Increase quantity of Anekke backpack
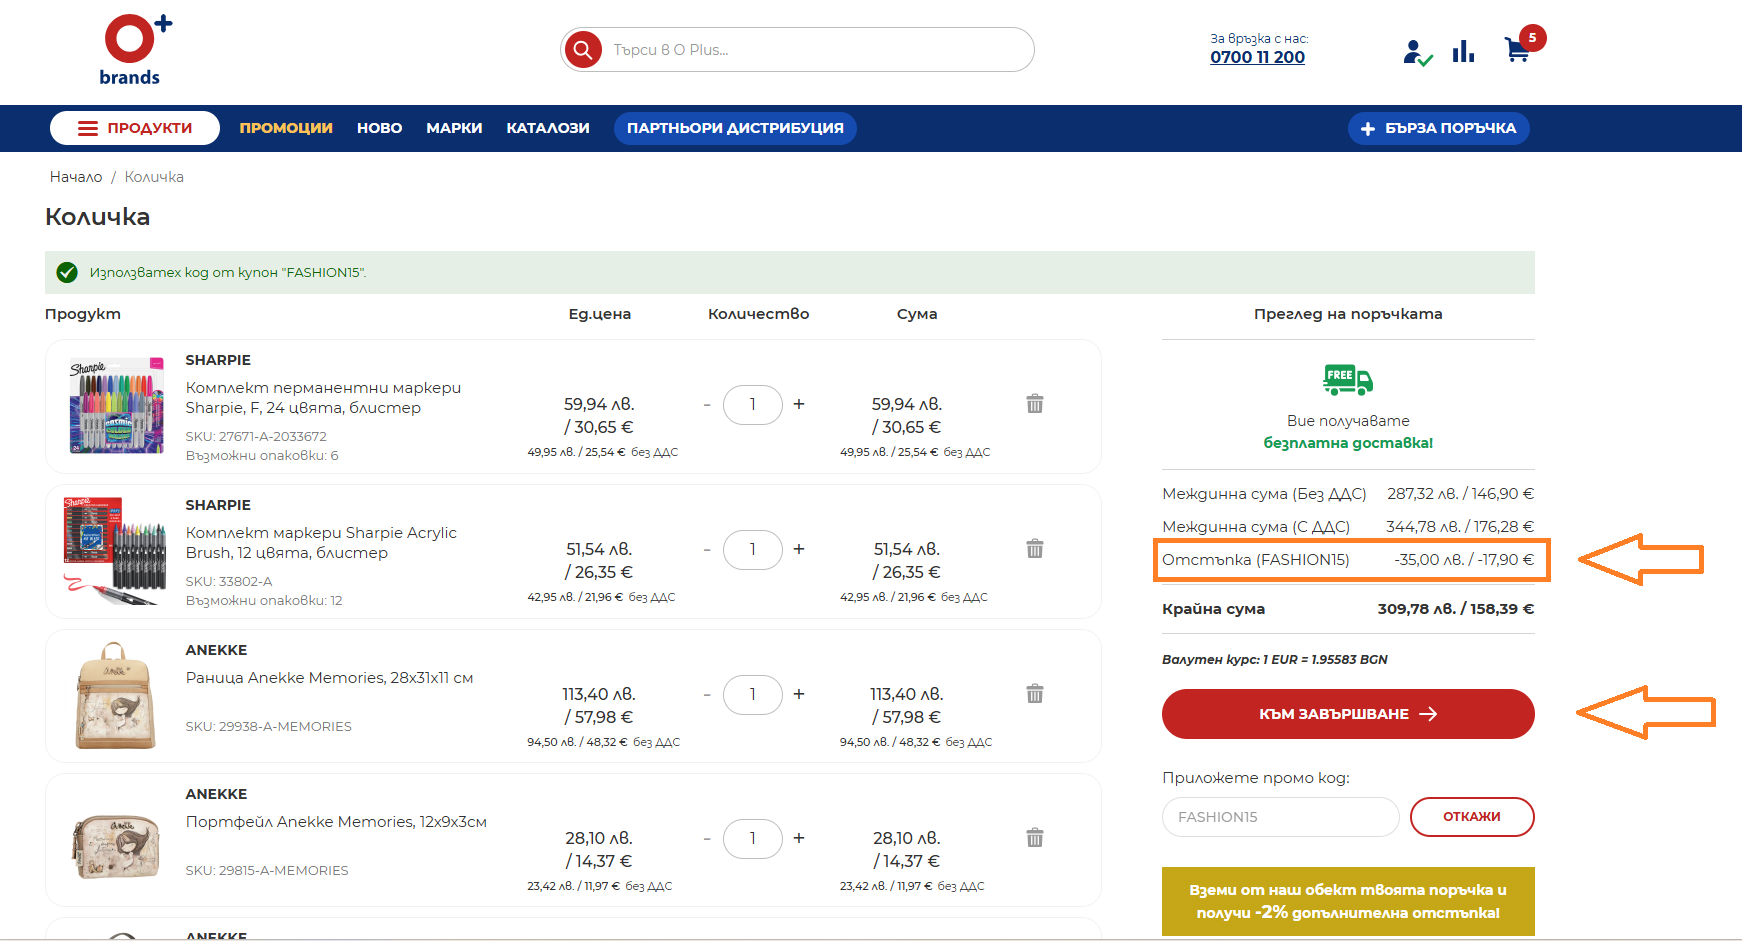The width and height of the screenshot is (1742, 941). 799,694
